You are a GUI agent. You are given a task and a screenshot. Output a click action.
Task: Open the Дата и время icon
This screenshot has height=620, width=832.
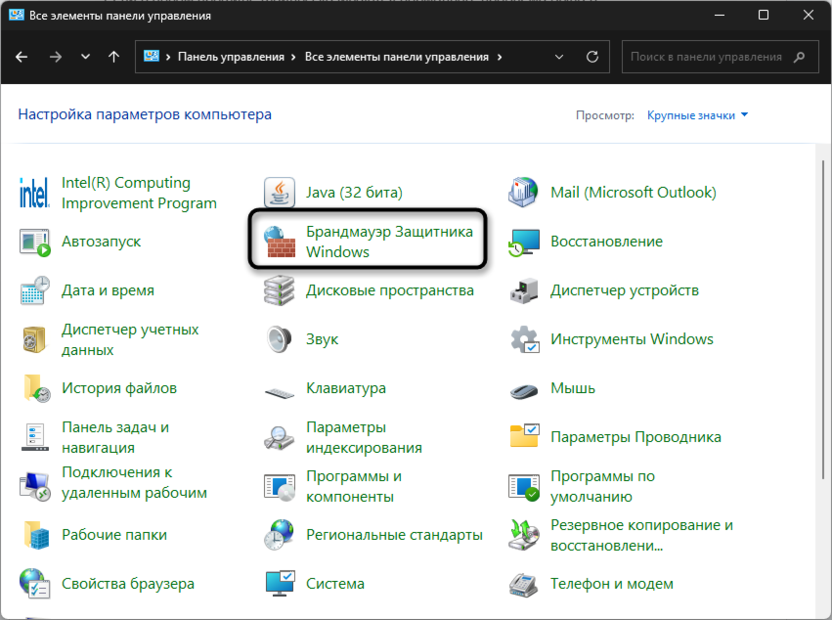(x=35, y=290)
